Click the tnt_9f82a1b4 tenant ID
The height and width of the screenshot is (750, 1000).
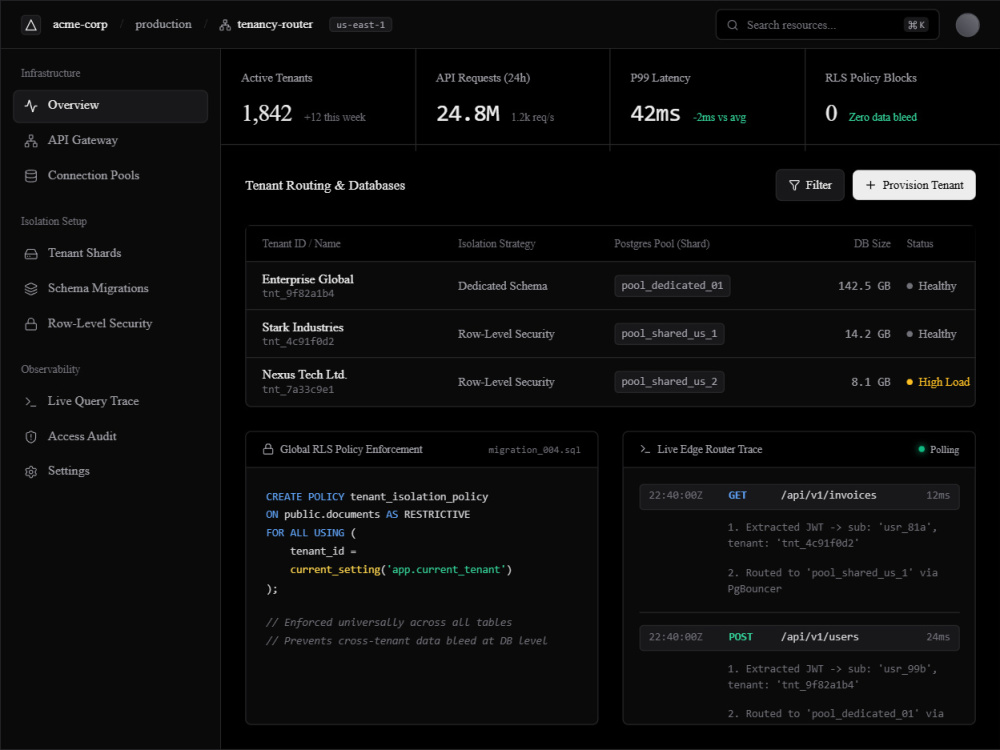click(298, 293)
